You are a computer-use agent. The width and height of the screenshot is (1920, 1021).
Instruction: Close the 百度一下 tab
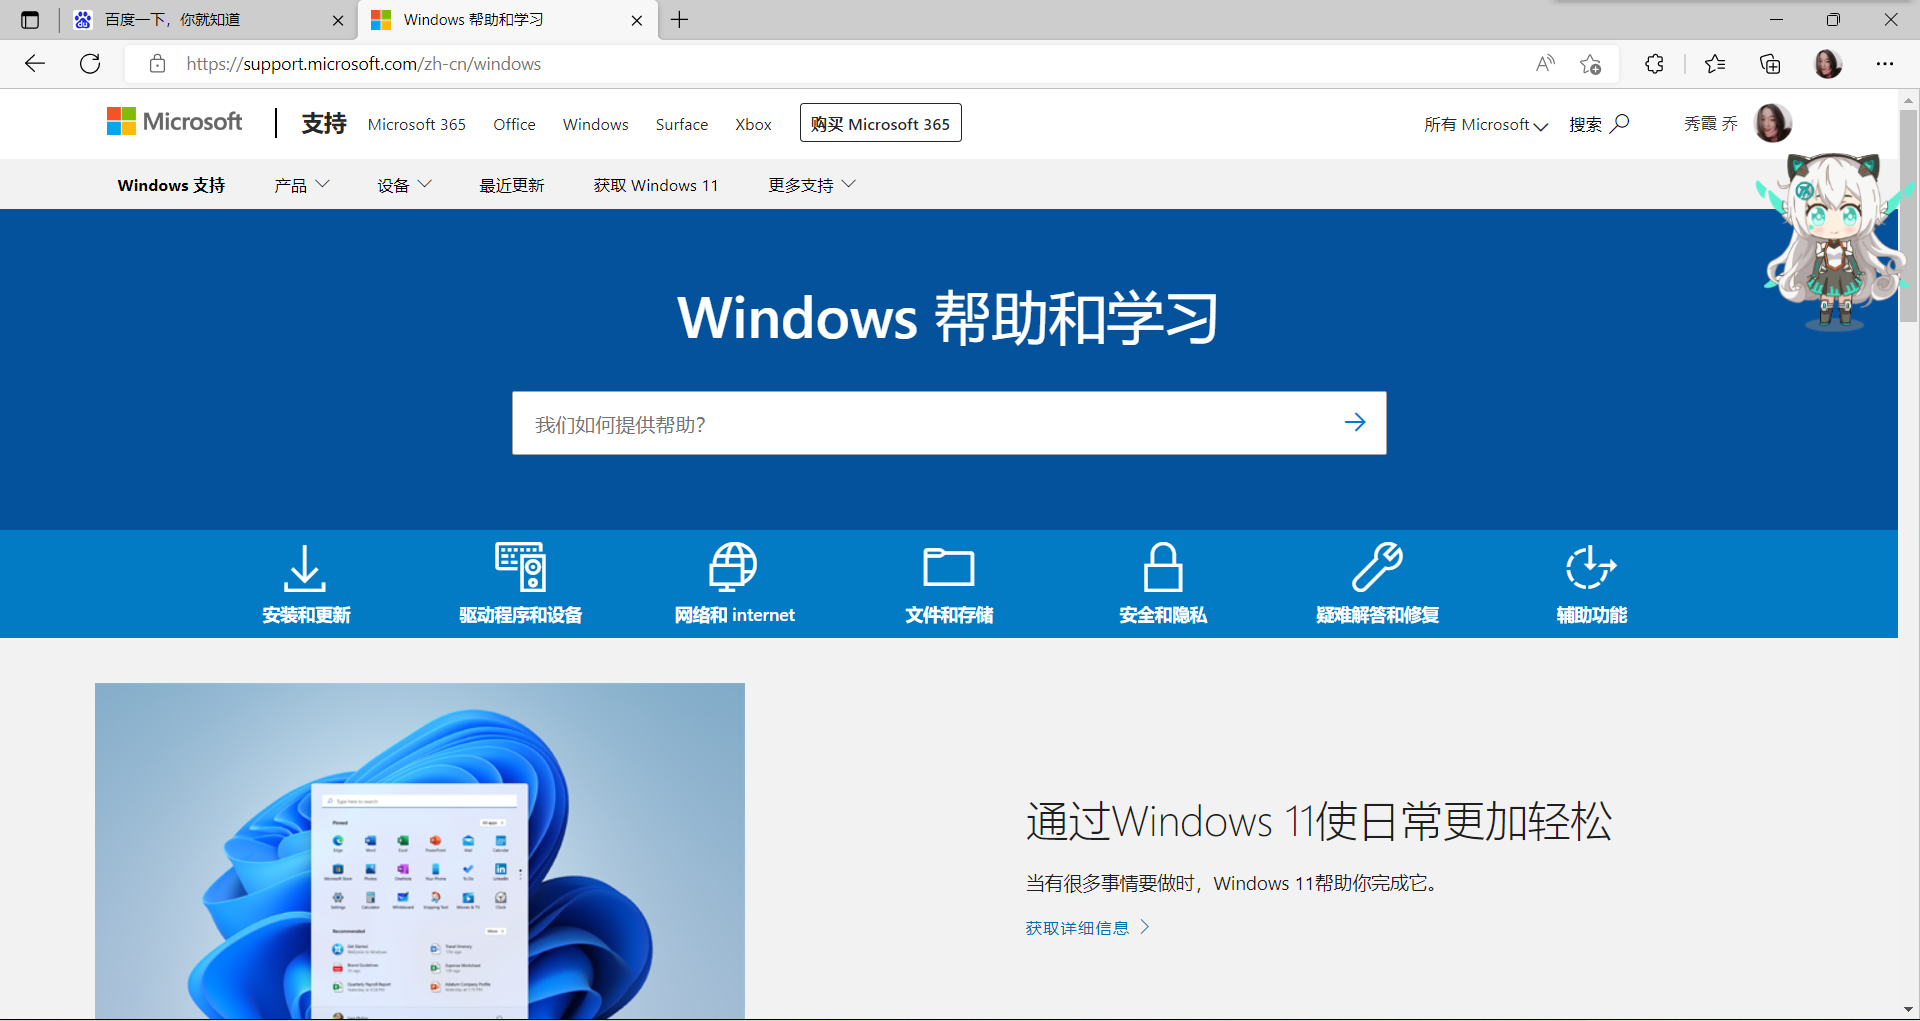(337, 20)
